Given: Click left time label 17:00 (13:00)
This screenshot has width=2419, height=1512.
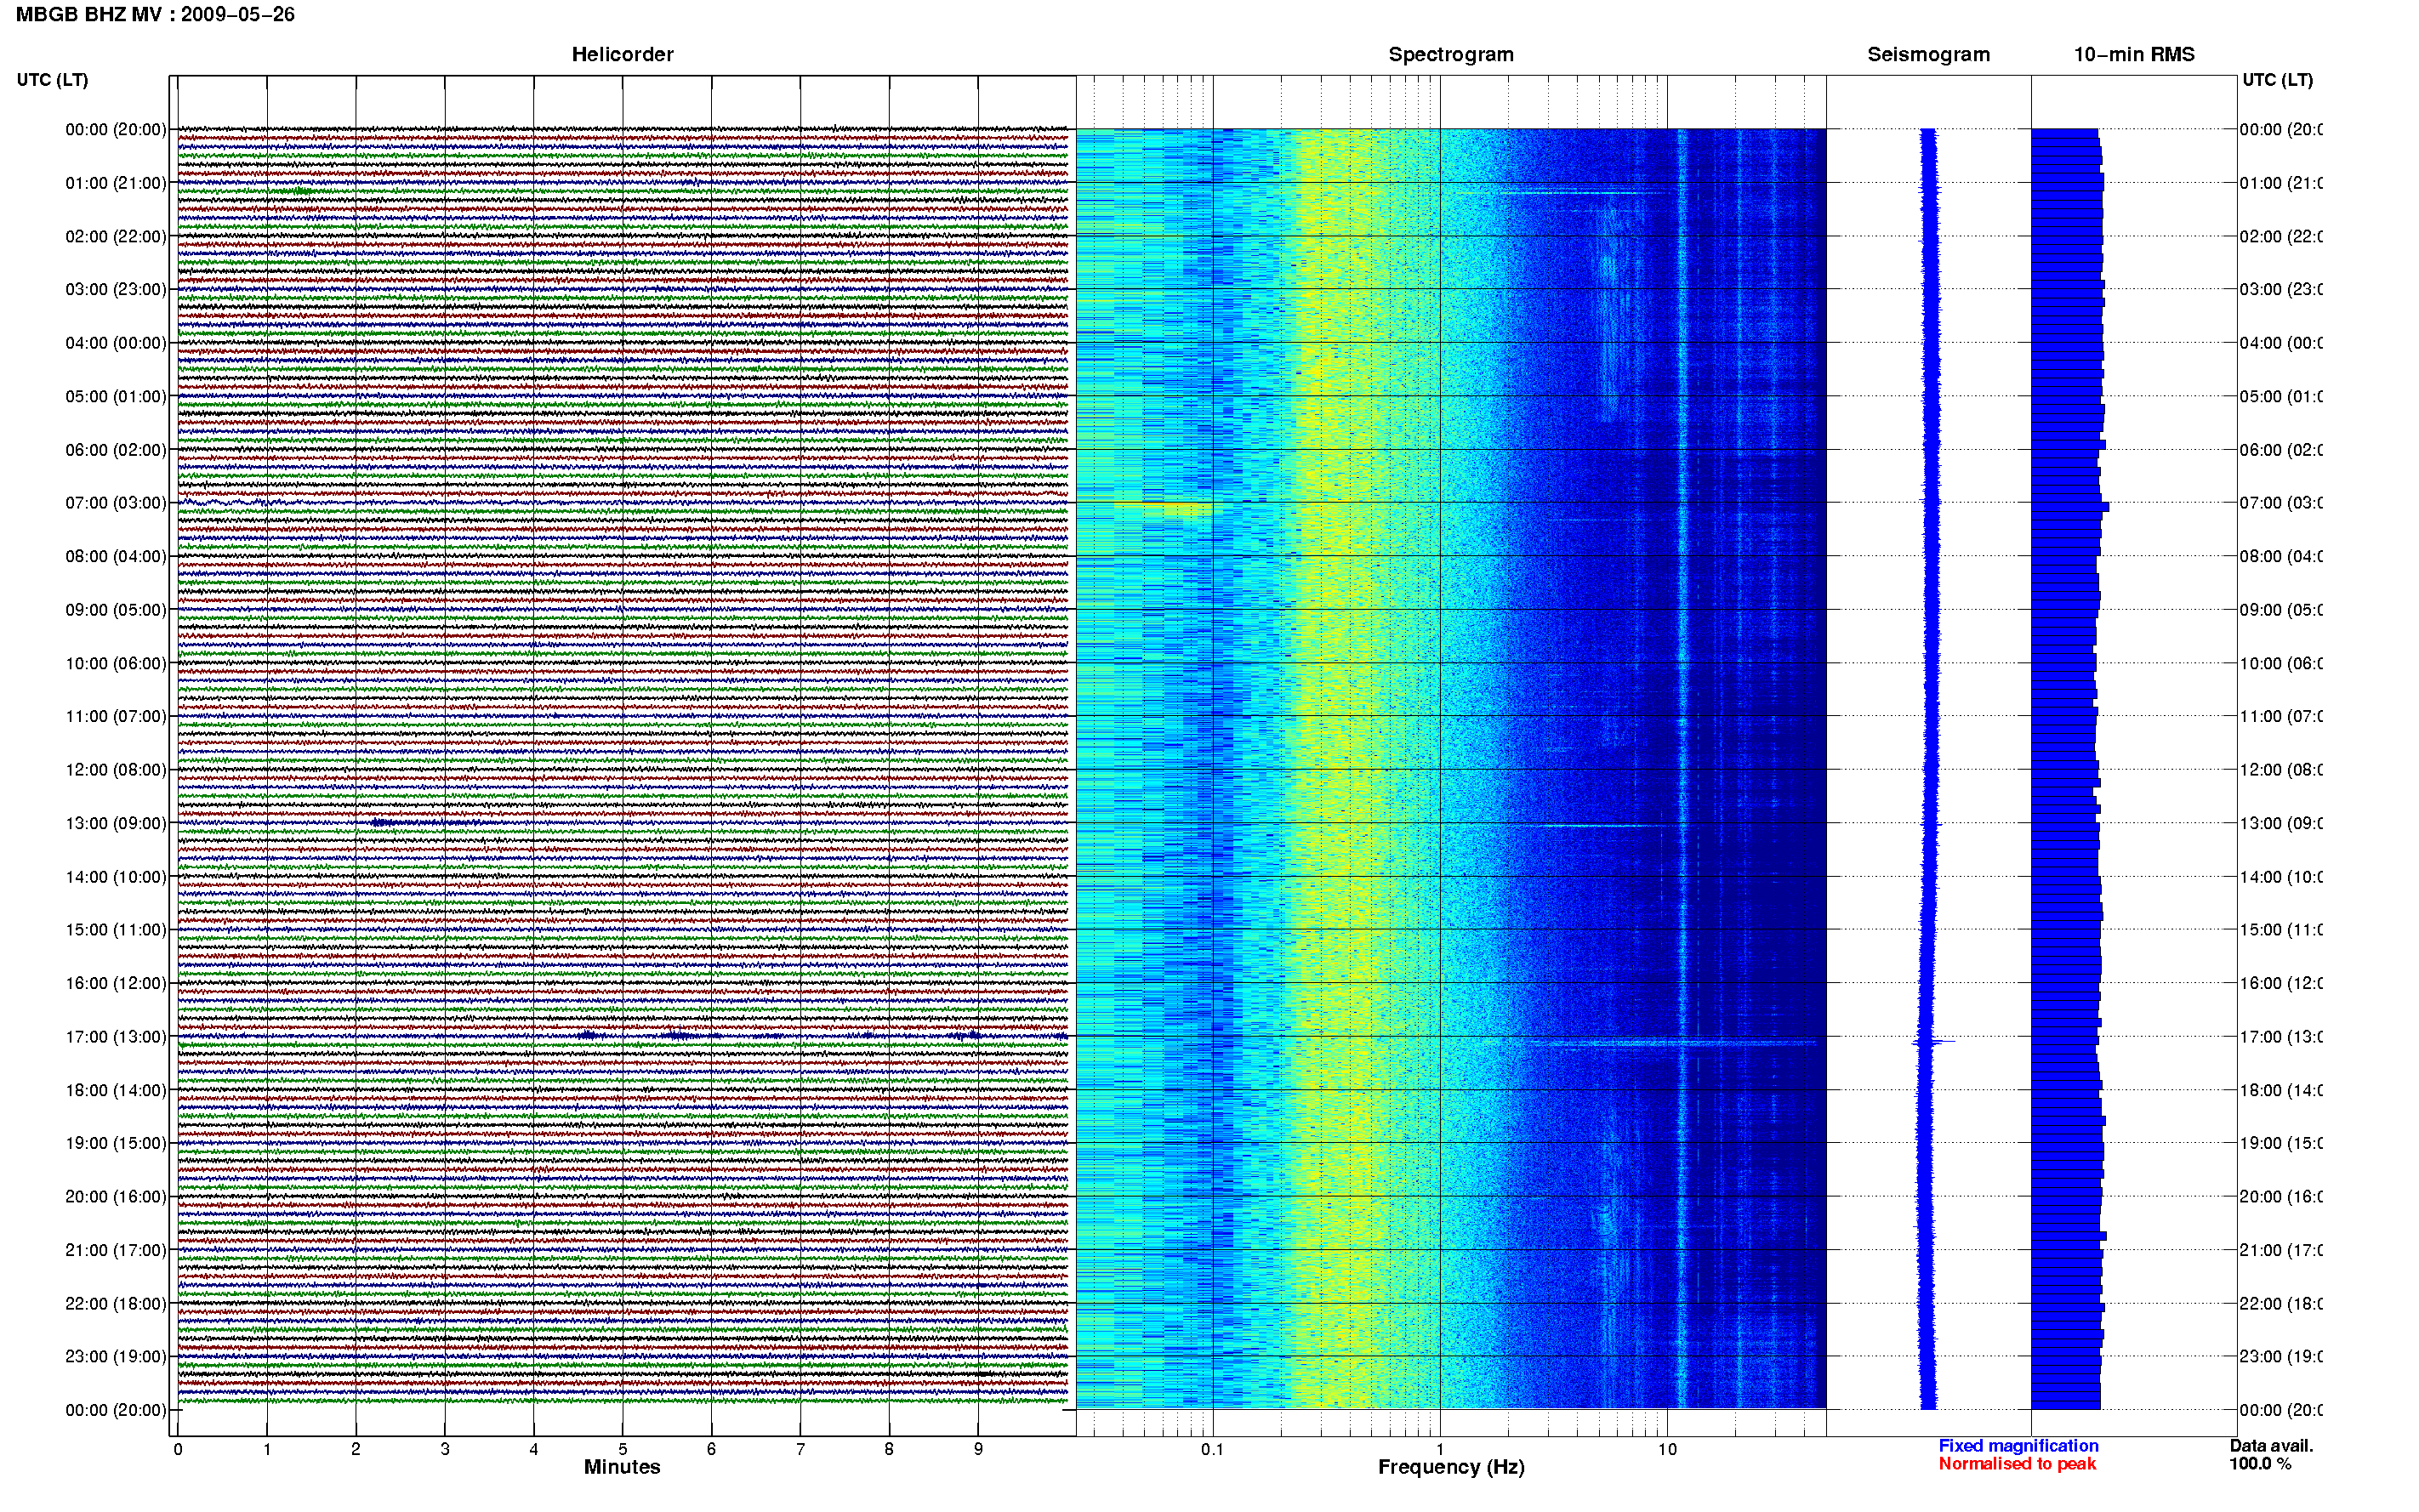Looking at the screenshot, I should [x=116, y=1037].
